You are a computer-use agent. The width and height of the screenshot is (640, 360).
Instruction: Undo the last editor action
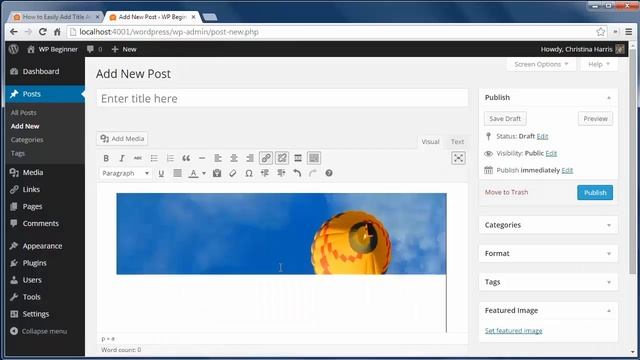coord(297,173)
